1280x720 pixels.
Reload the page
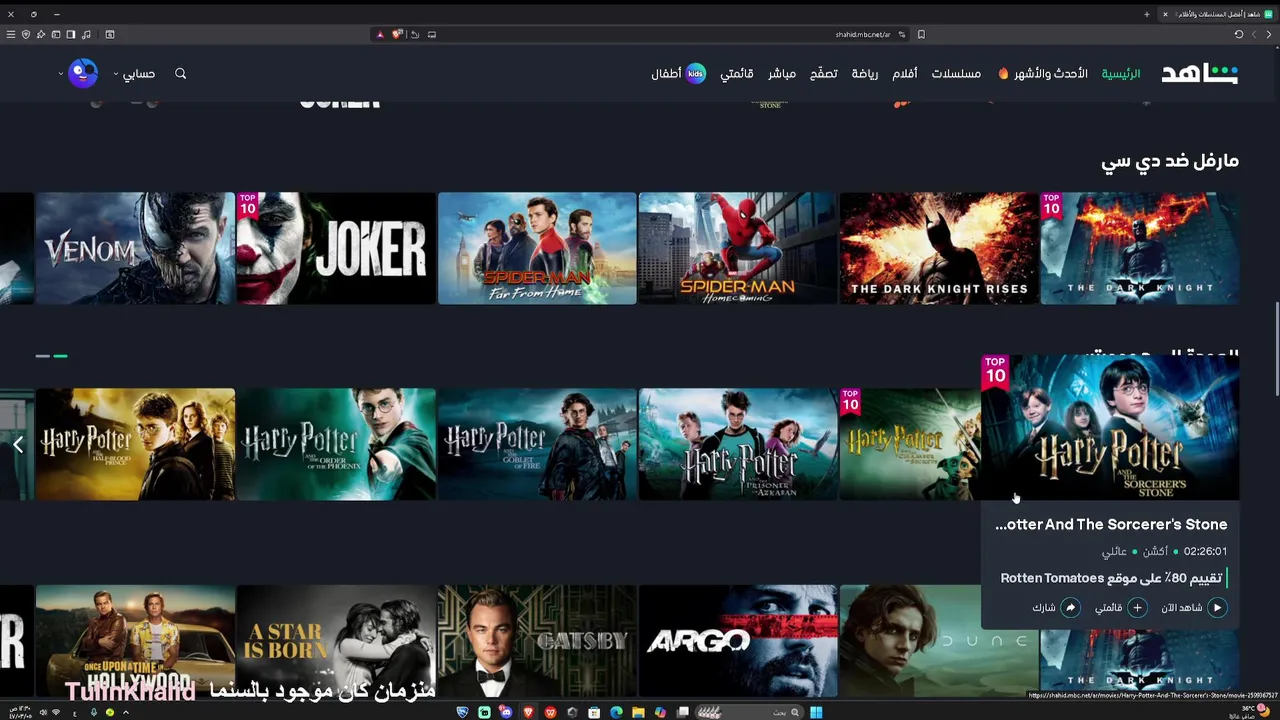(1239, 34)
